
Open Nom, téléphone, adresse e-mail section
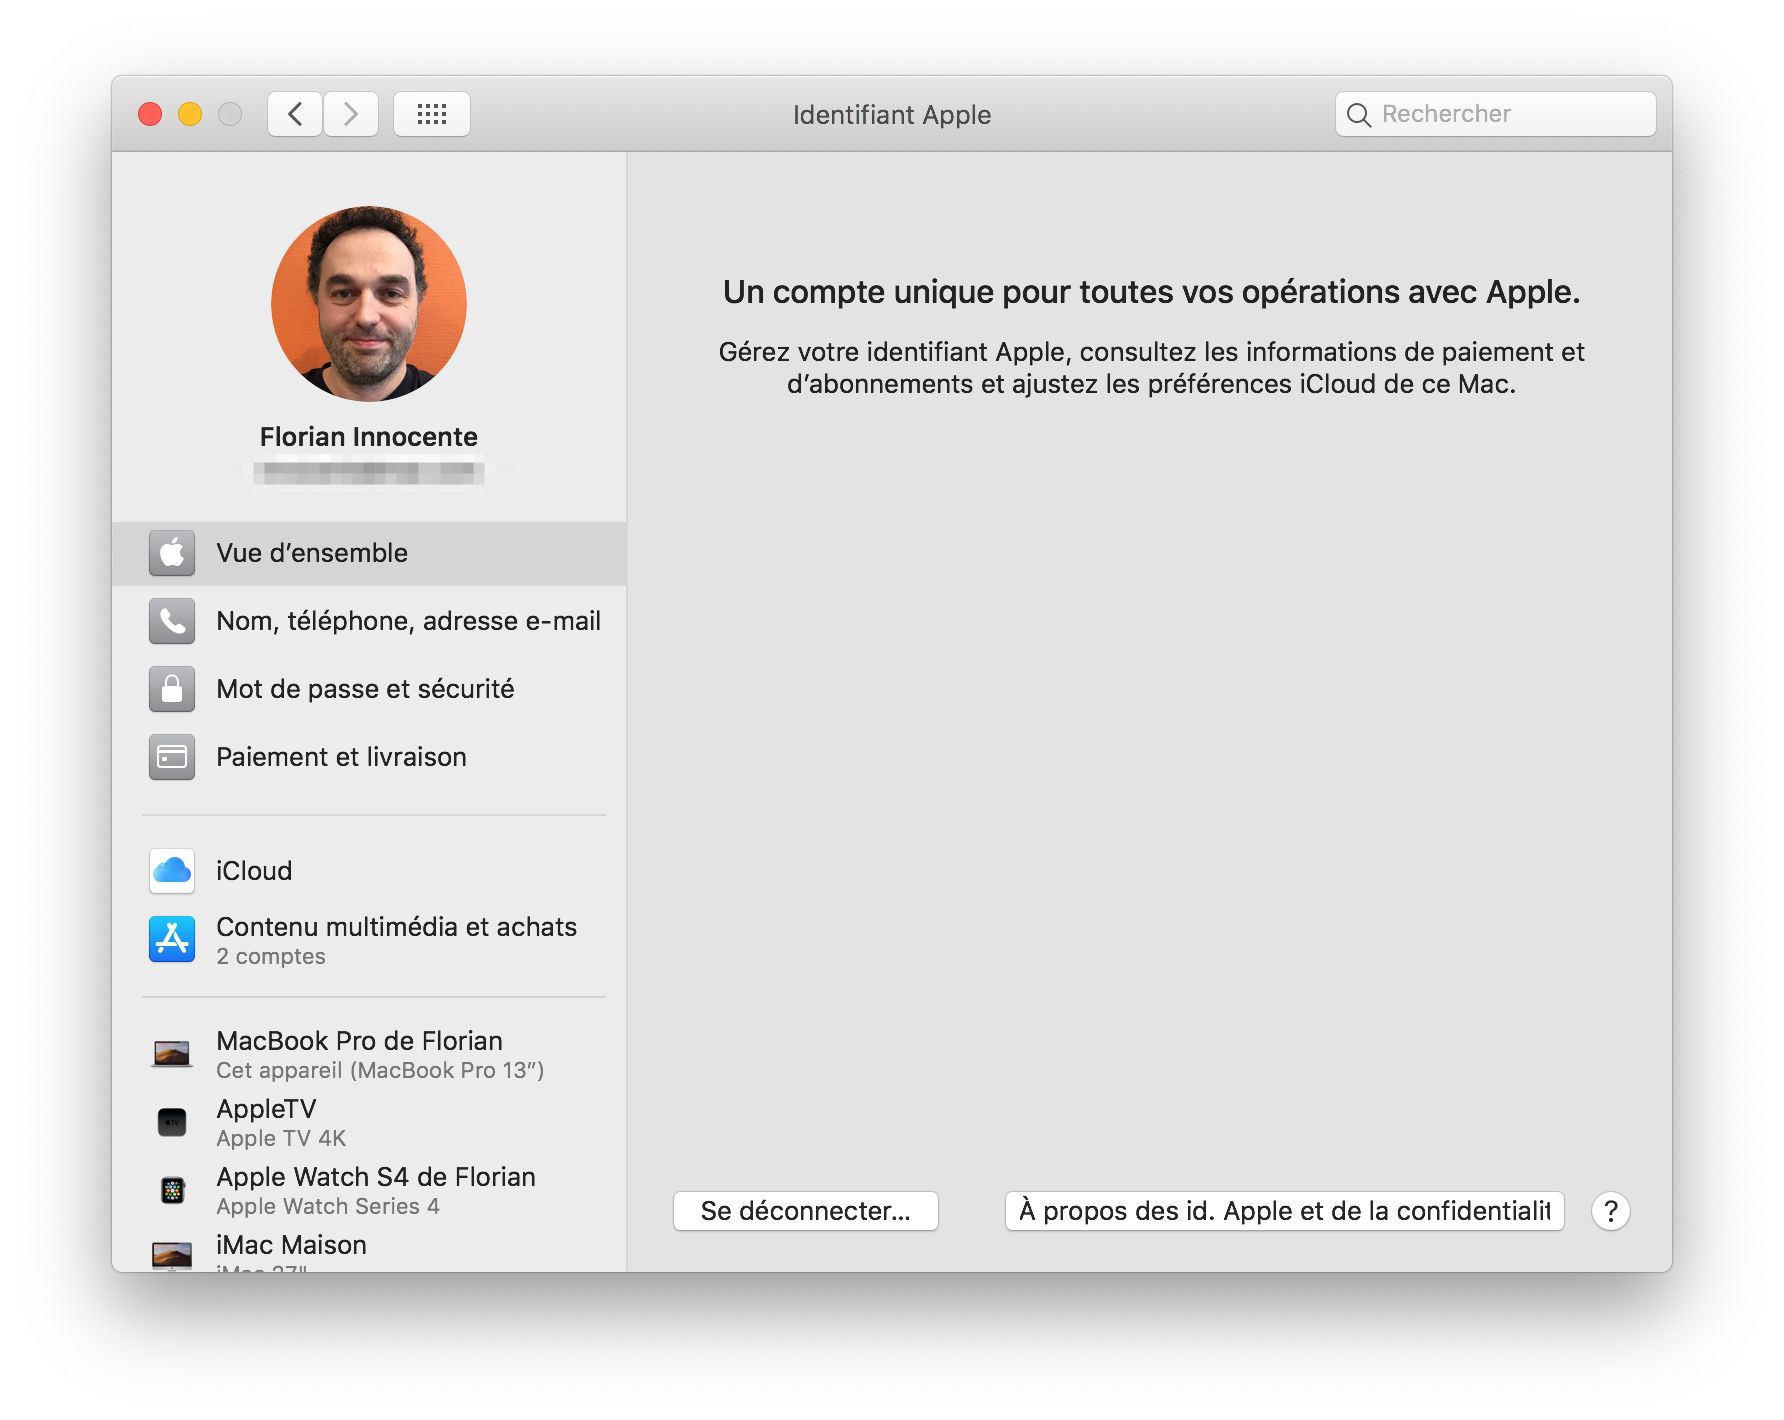click(x=408, y=621)
